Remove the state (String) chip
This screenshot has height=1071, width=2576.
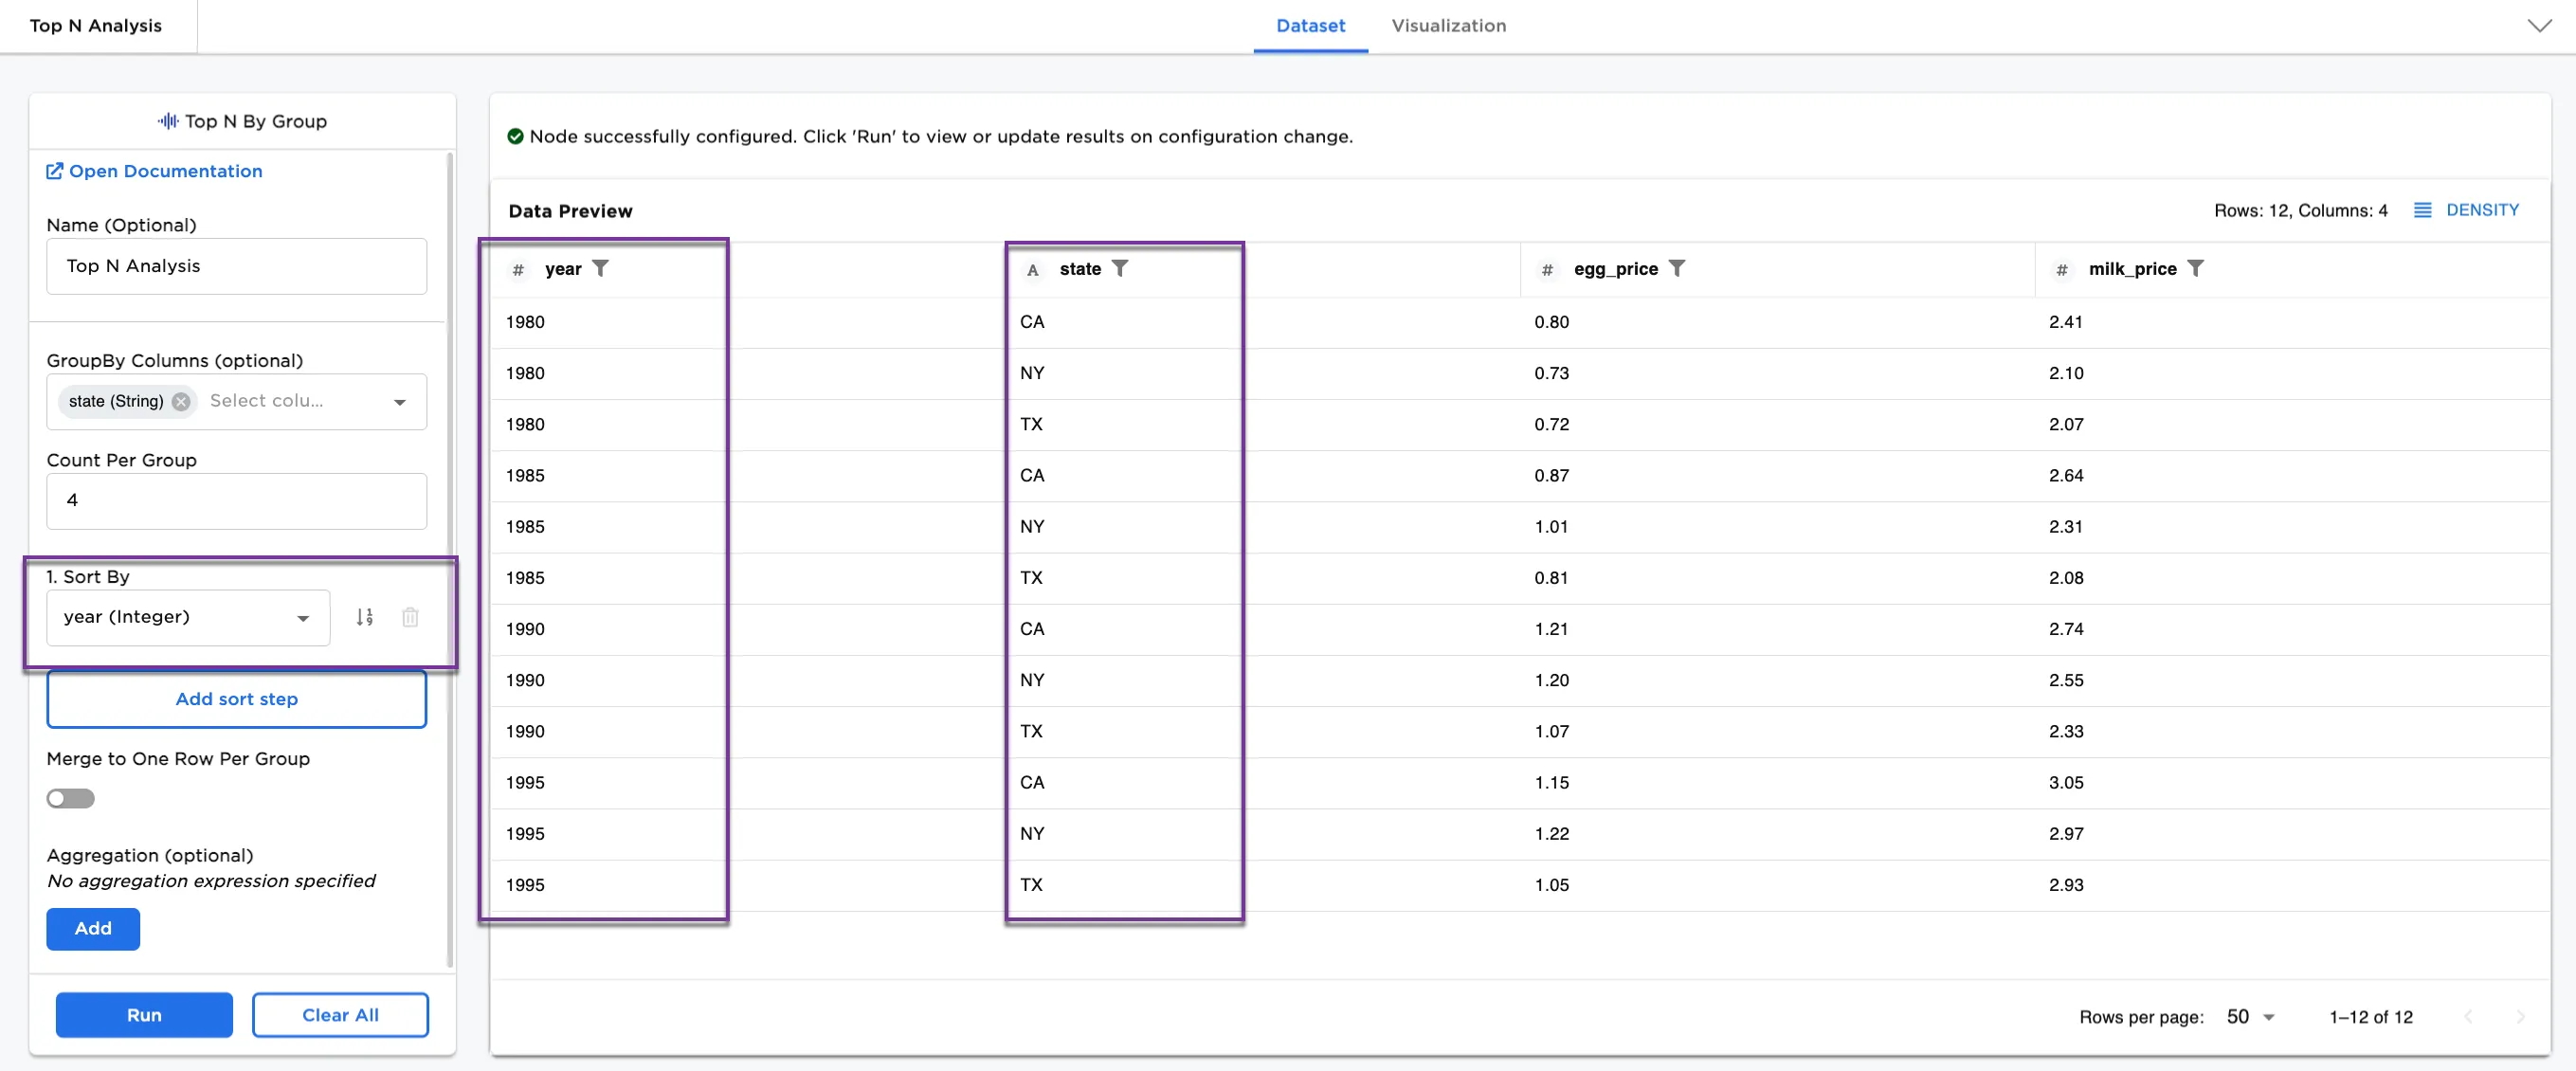pyautogui.click(x=181, y=401)
